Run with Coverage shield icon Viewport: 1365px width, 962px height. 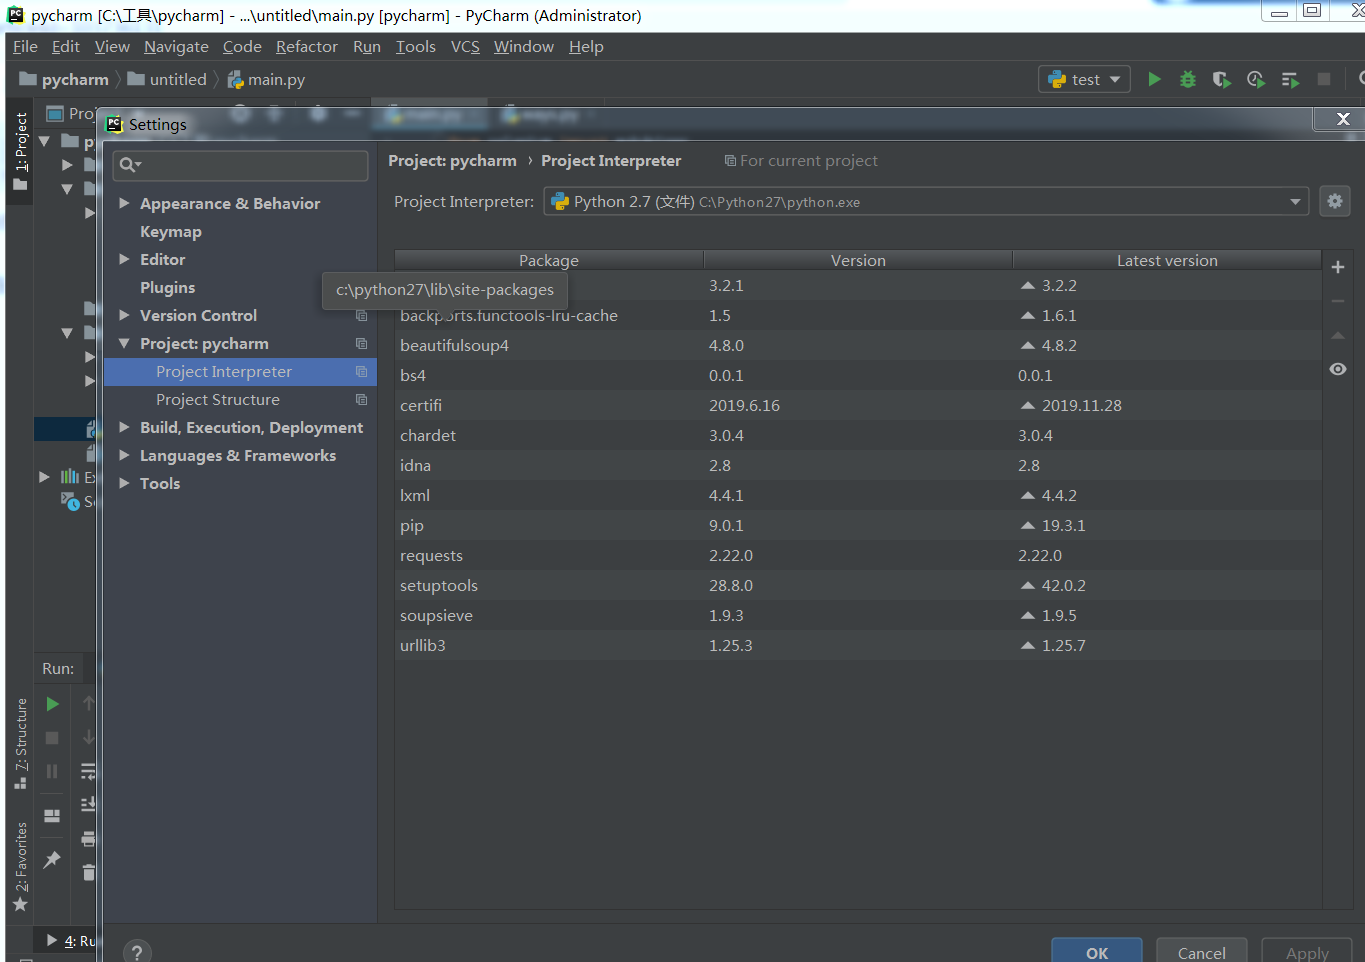tap(1221, 79)
